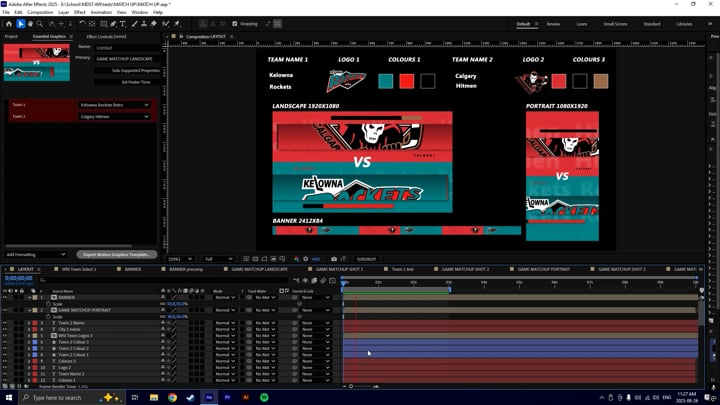The width and height of the screenshot is (720, 405).
Task: Hide the City 2 name layer eye
Action: click(5, 329)
